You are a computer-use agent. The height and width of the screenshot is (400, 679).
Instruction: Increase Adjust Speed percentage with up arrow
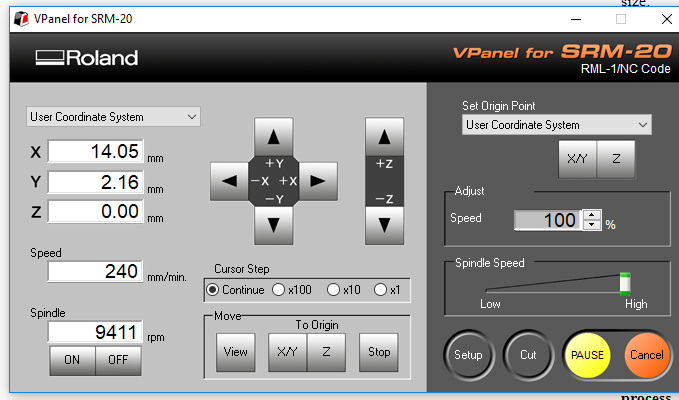(592, 215)
